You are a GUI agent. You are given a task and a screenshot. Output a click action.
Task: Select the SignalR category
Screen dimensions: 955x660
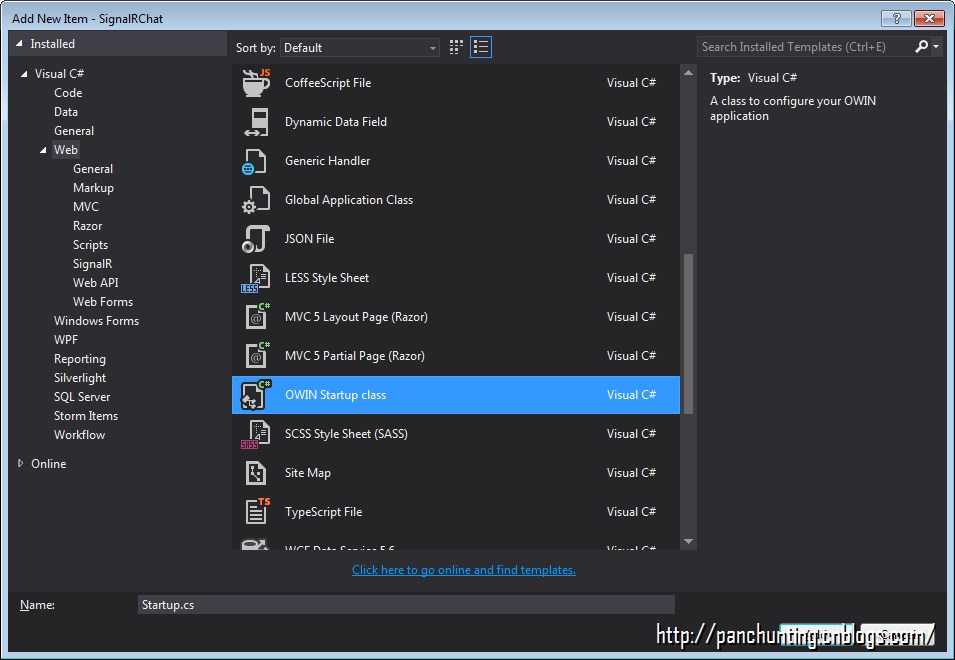coord(92,264)
